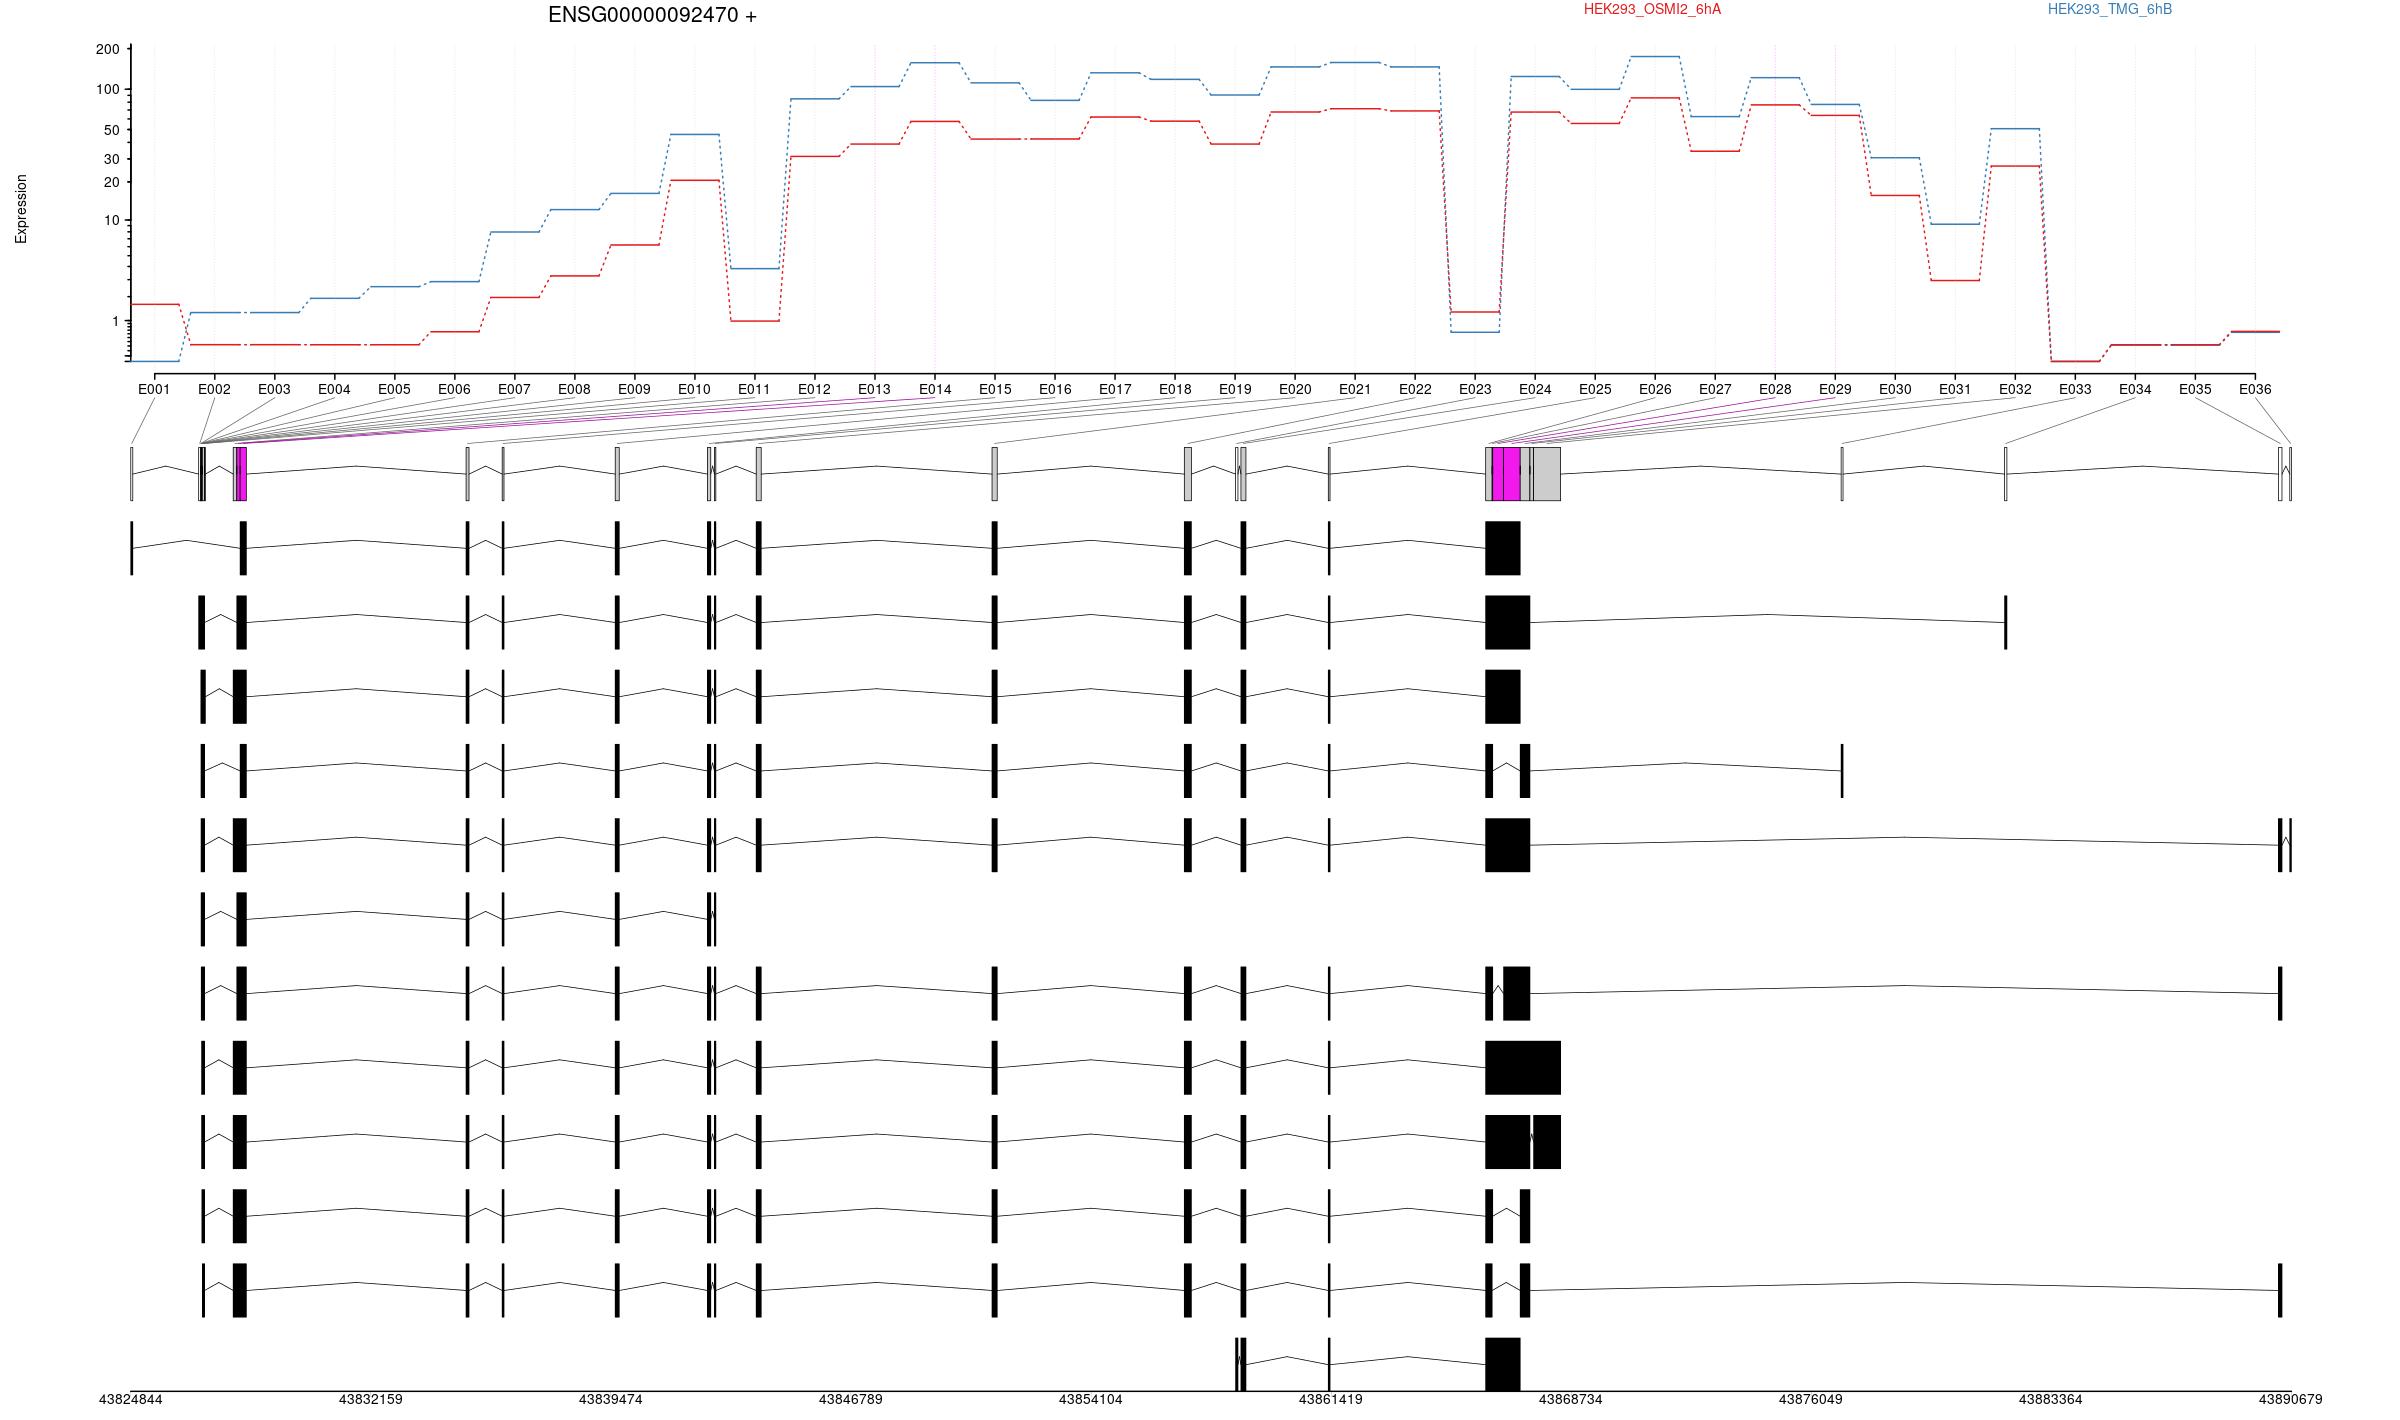This screenshot has height=1420, width=2400.
Task: Click the gene title ENSG00000092470 +
Action: [x=652, y=15]
